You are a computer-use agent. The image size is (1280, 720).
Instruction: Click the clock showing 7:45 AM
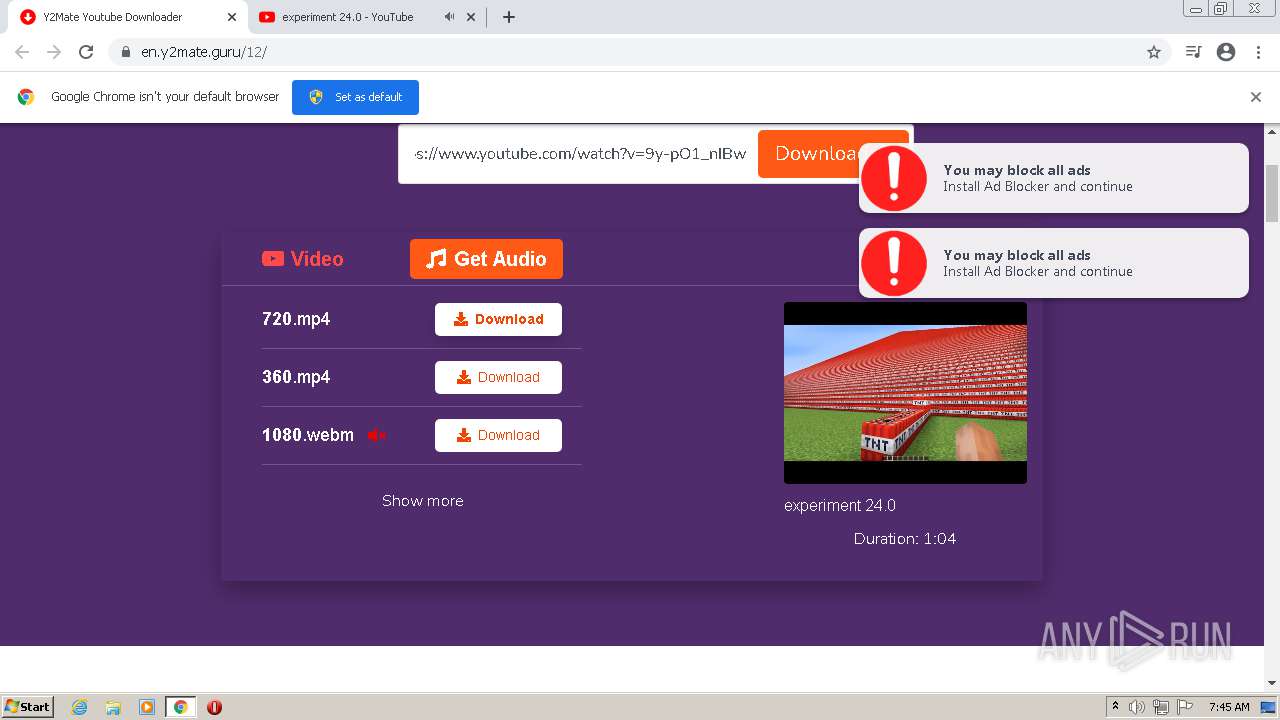(x=1229, y=707)
